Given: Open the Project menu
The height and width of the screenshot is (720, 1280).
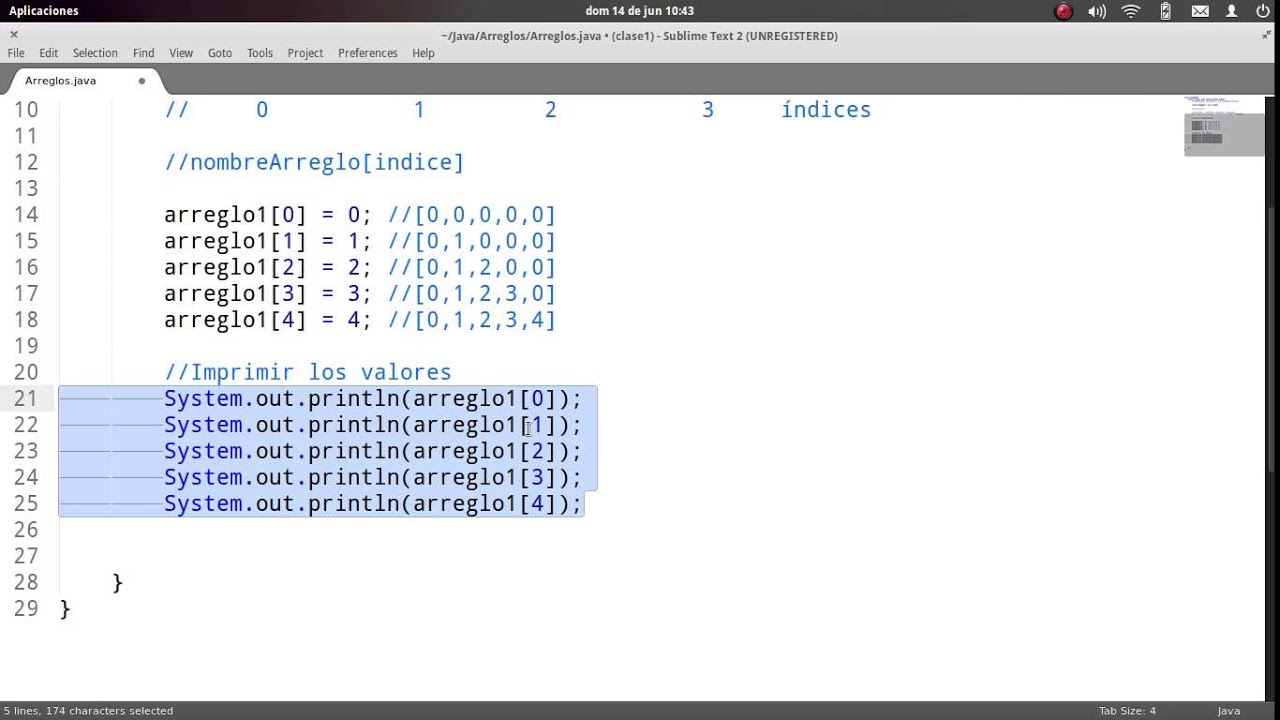Looking at the screenshot, I should click(305, 53).
